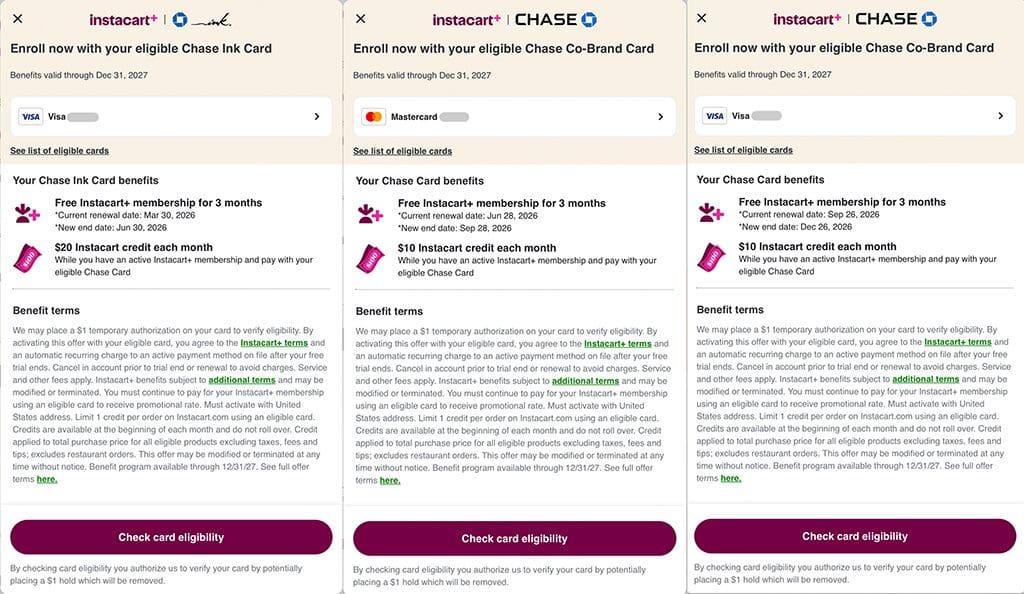Click the Instacart+ membership icon in the Ink panel

[x=27, y=213]
